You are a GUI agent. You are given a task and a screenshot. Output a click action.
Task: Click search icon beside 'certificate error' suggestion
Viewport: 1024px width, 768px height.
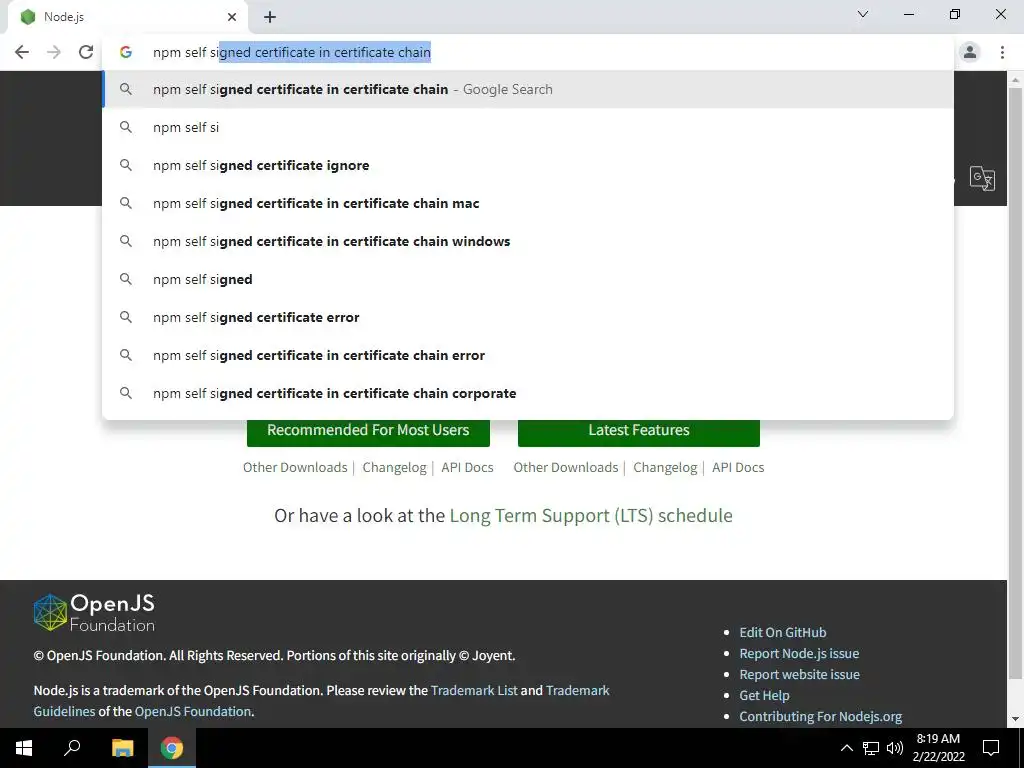(126, 317)
